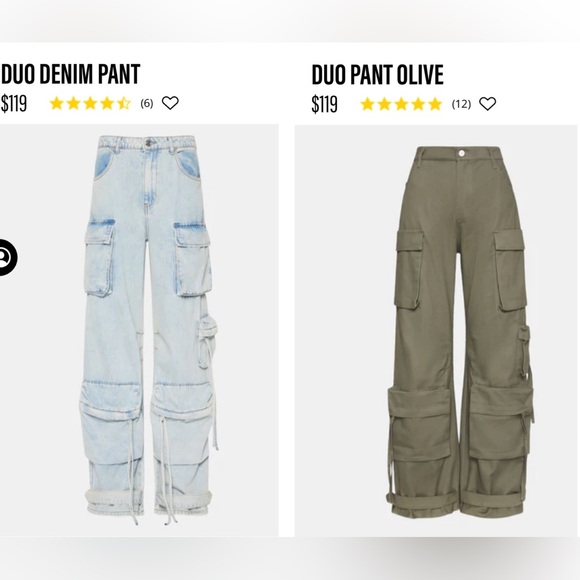Open the accessibility widget on left edge

(7, 257)
